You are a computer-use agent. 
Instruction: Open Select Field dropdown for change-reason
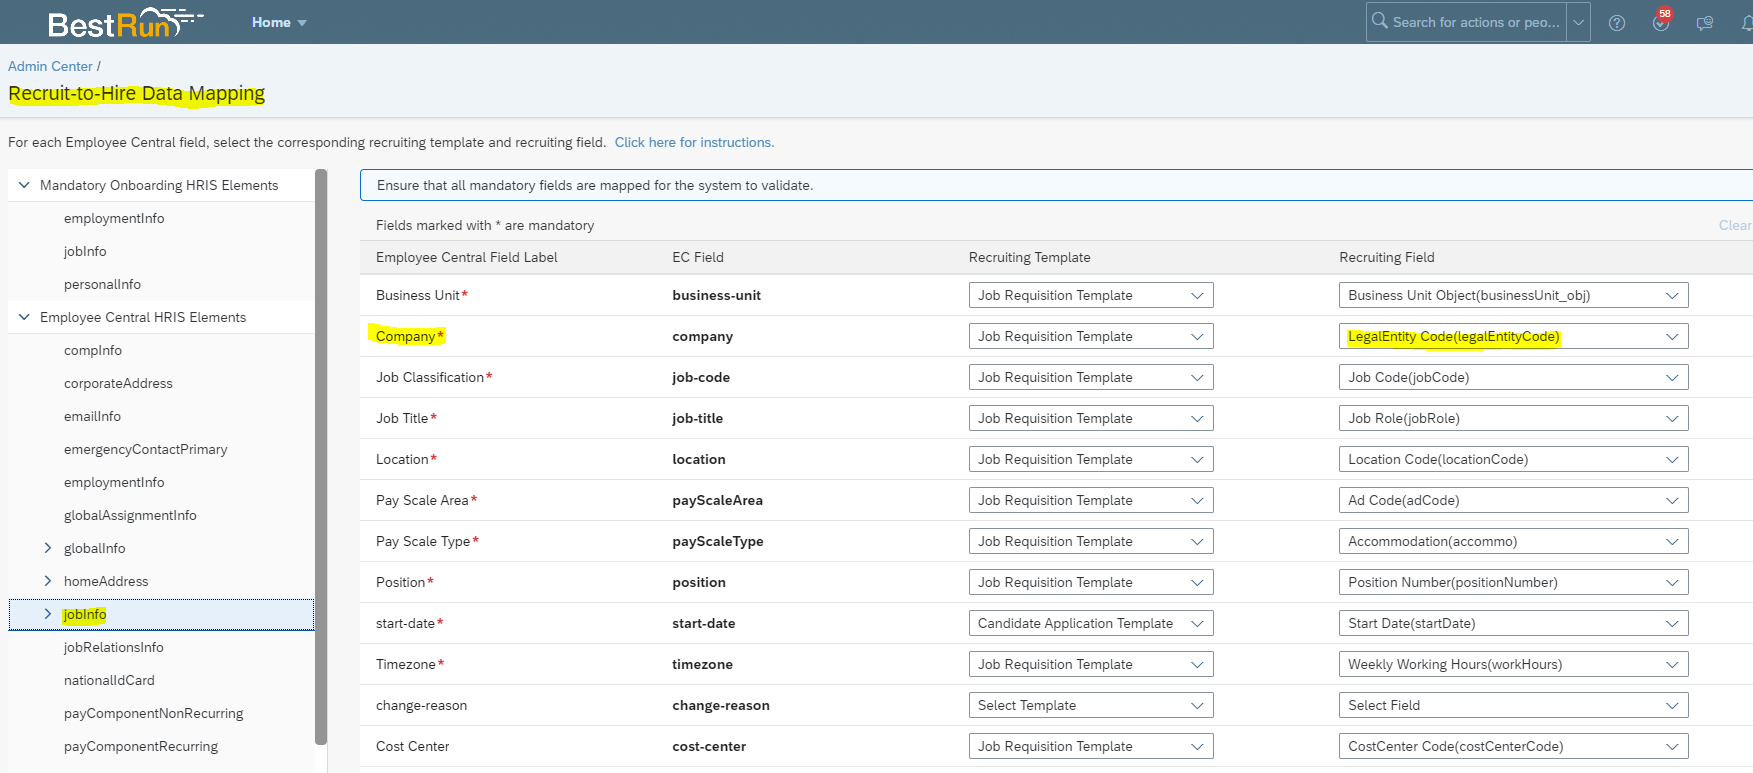[x=1513, y=705]
